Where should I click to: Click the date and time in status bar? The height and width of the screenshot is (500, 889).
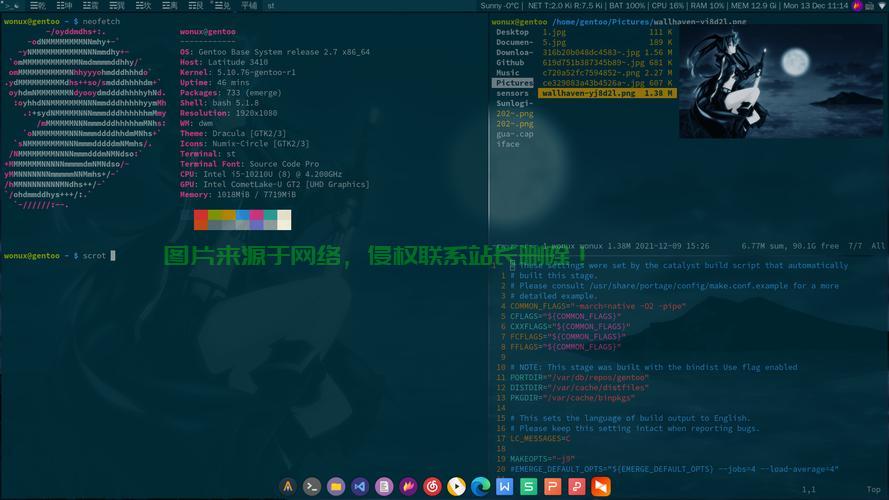(x=815, y=6)
